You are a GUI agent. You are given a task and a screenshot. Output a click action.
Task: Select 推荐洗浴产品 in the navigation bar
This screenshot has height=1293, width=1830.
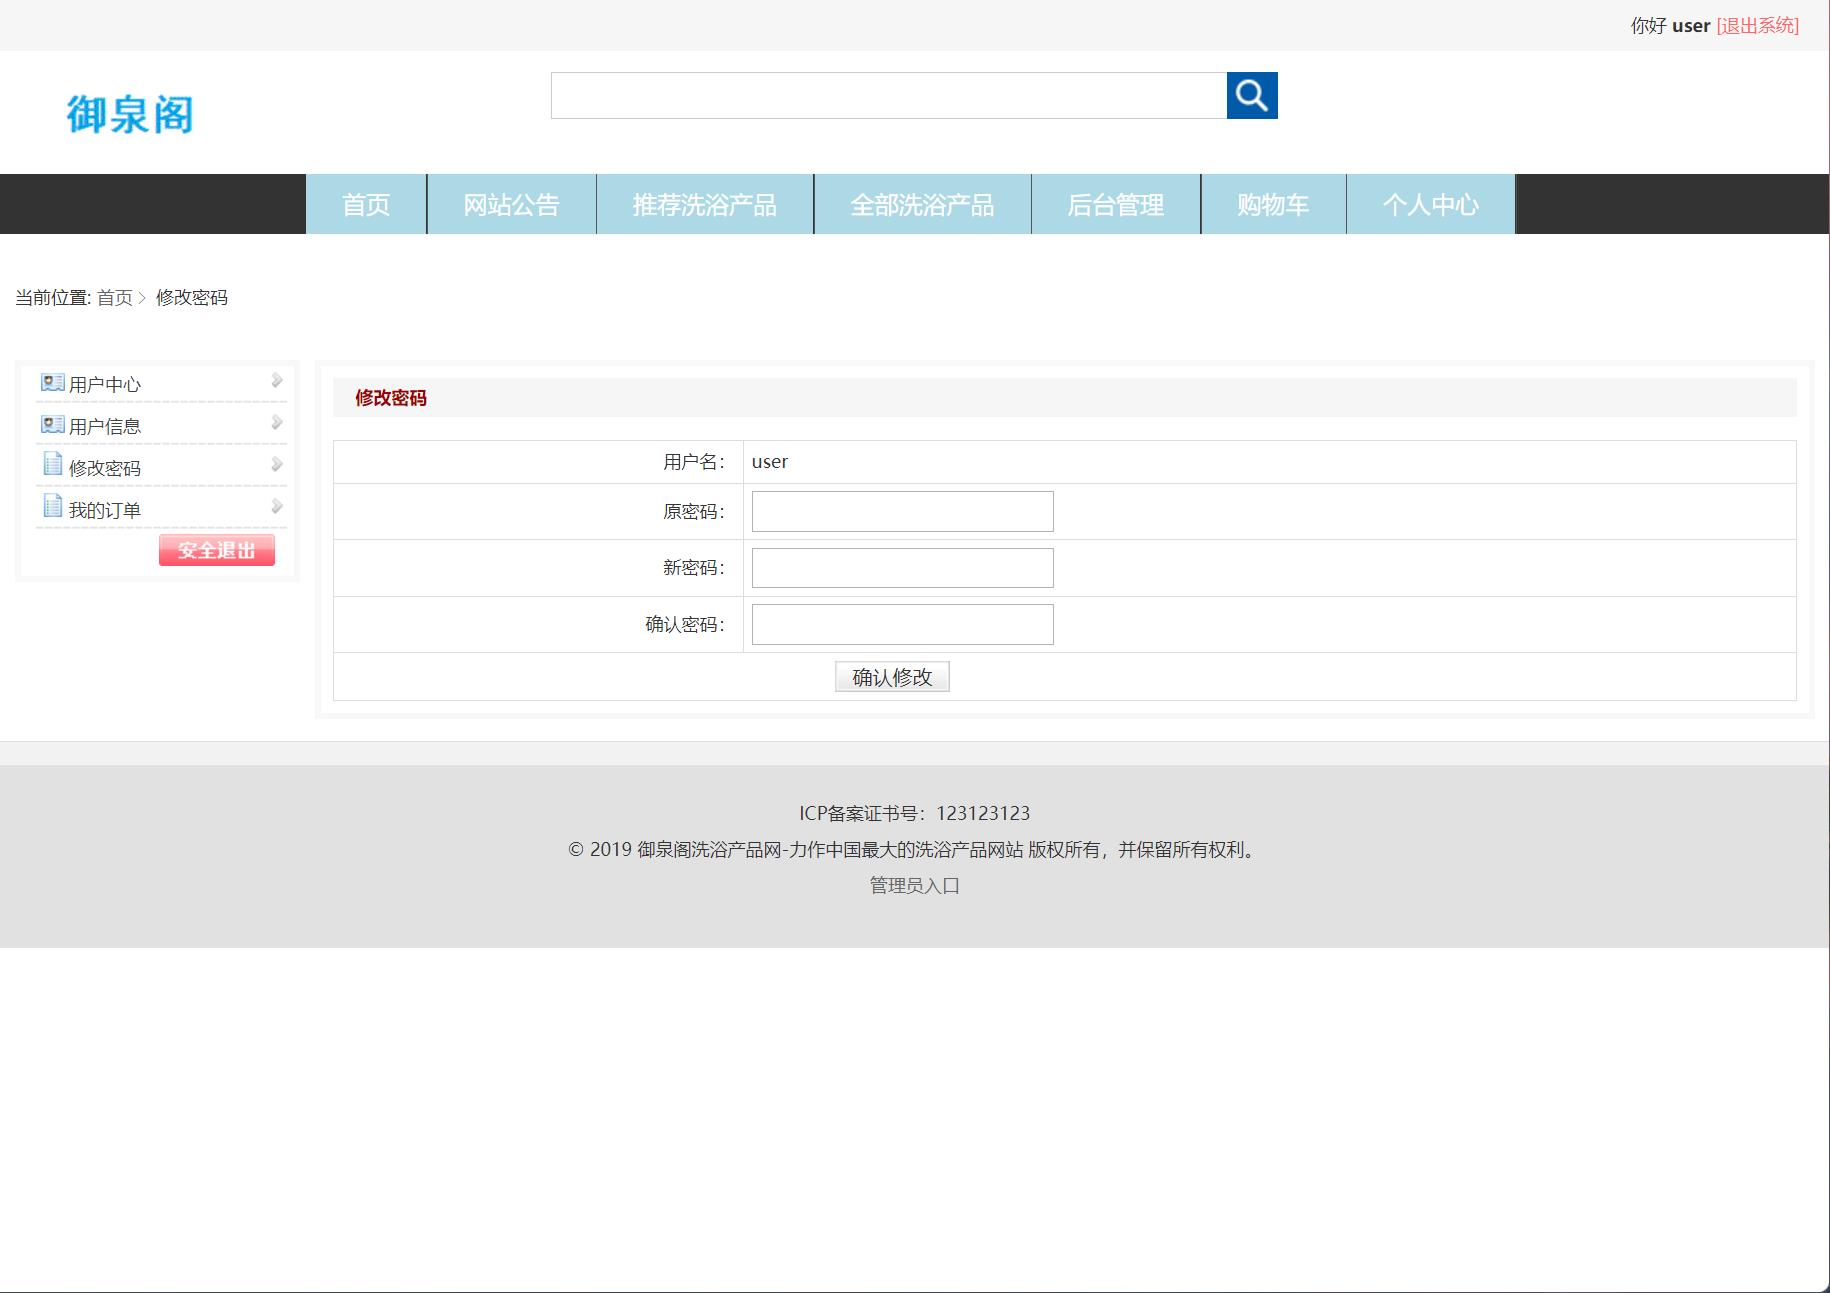click(x=705, y=204)
